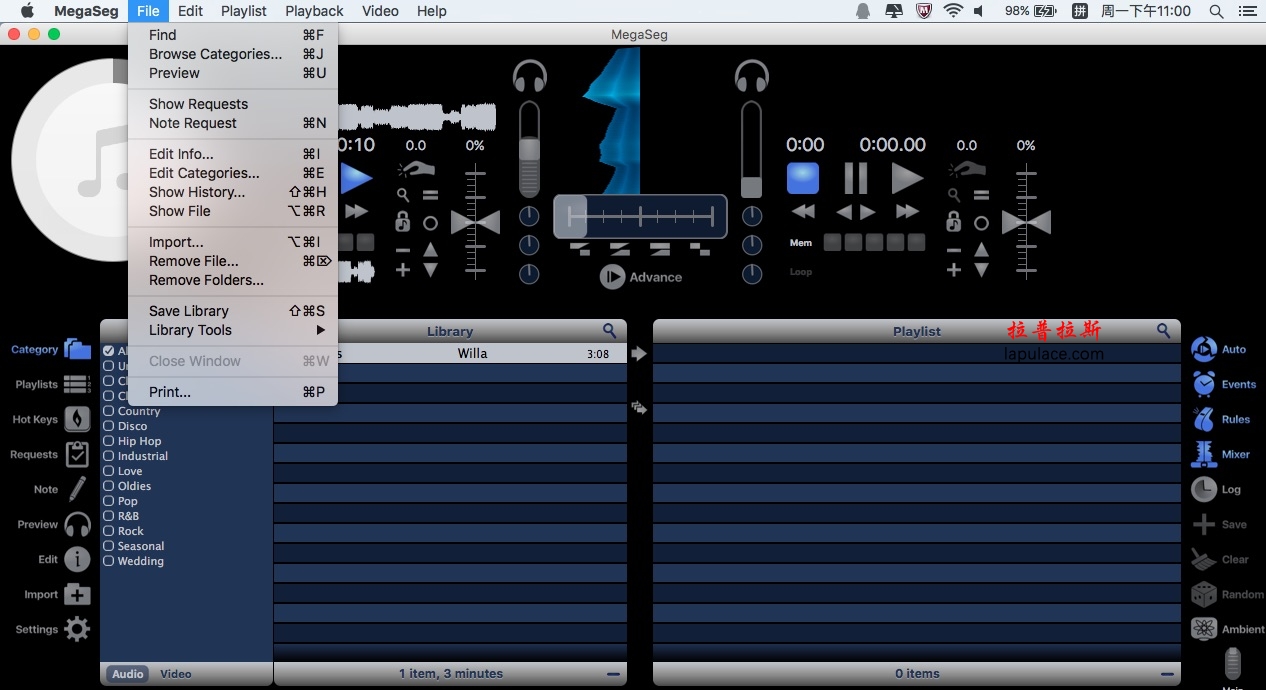Select the Willa track row in Library
This screenshot has width=1266, height=690.
(450, 353)
